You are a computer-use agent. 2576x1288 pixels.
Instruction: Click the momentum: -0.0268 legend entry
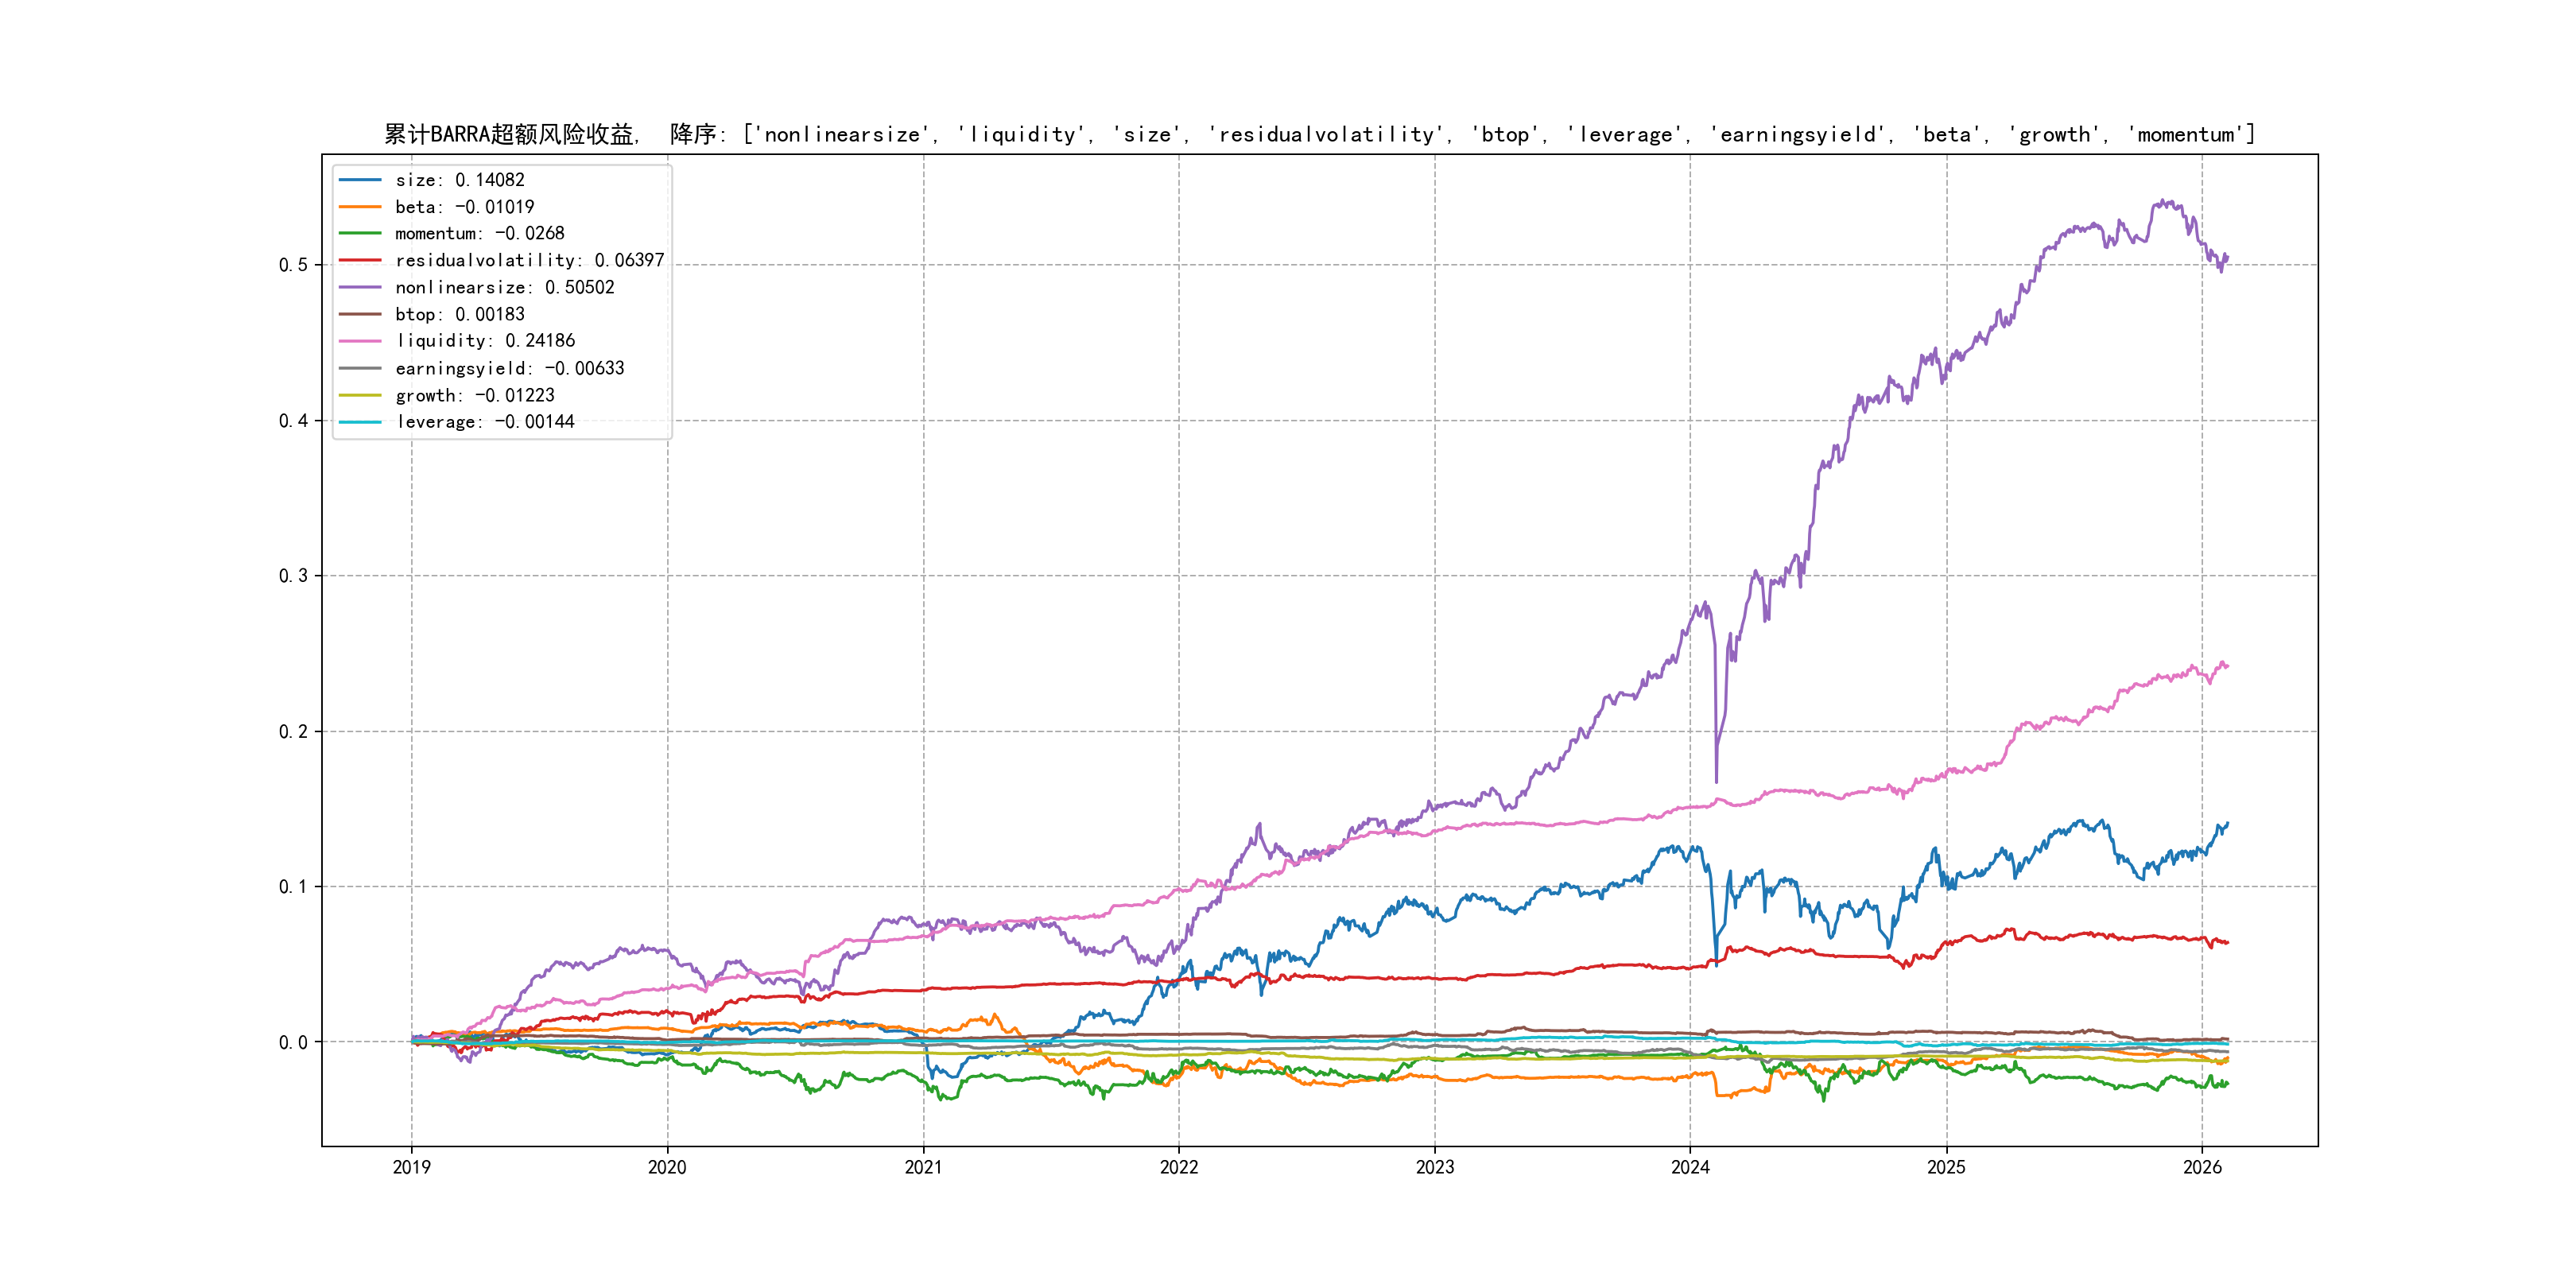pos(479,233)
